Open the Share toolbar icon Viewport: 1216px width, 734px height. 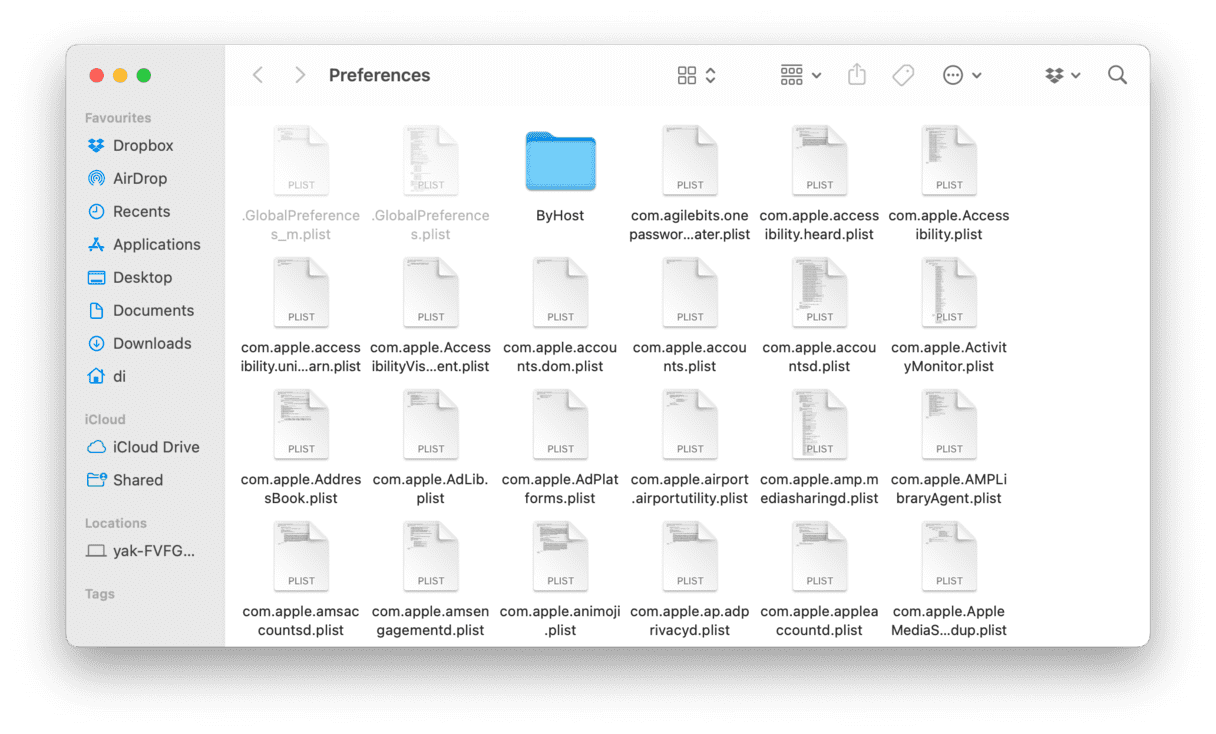pos(857,75)
